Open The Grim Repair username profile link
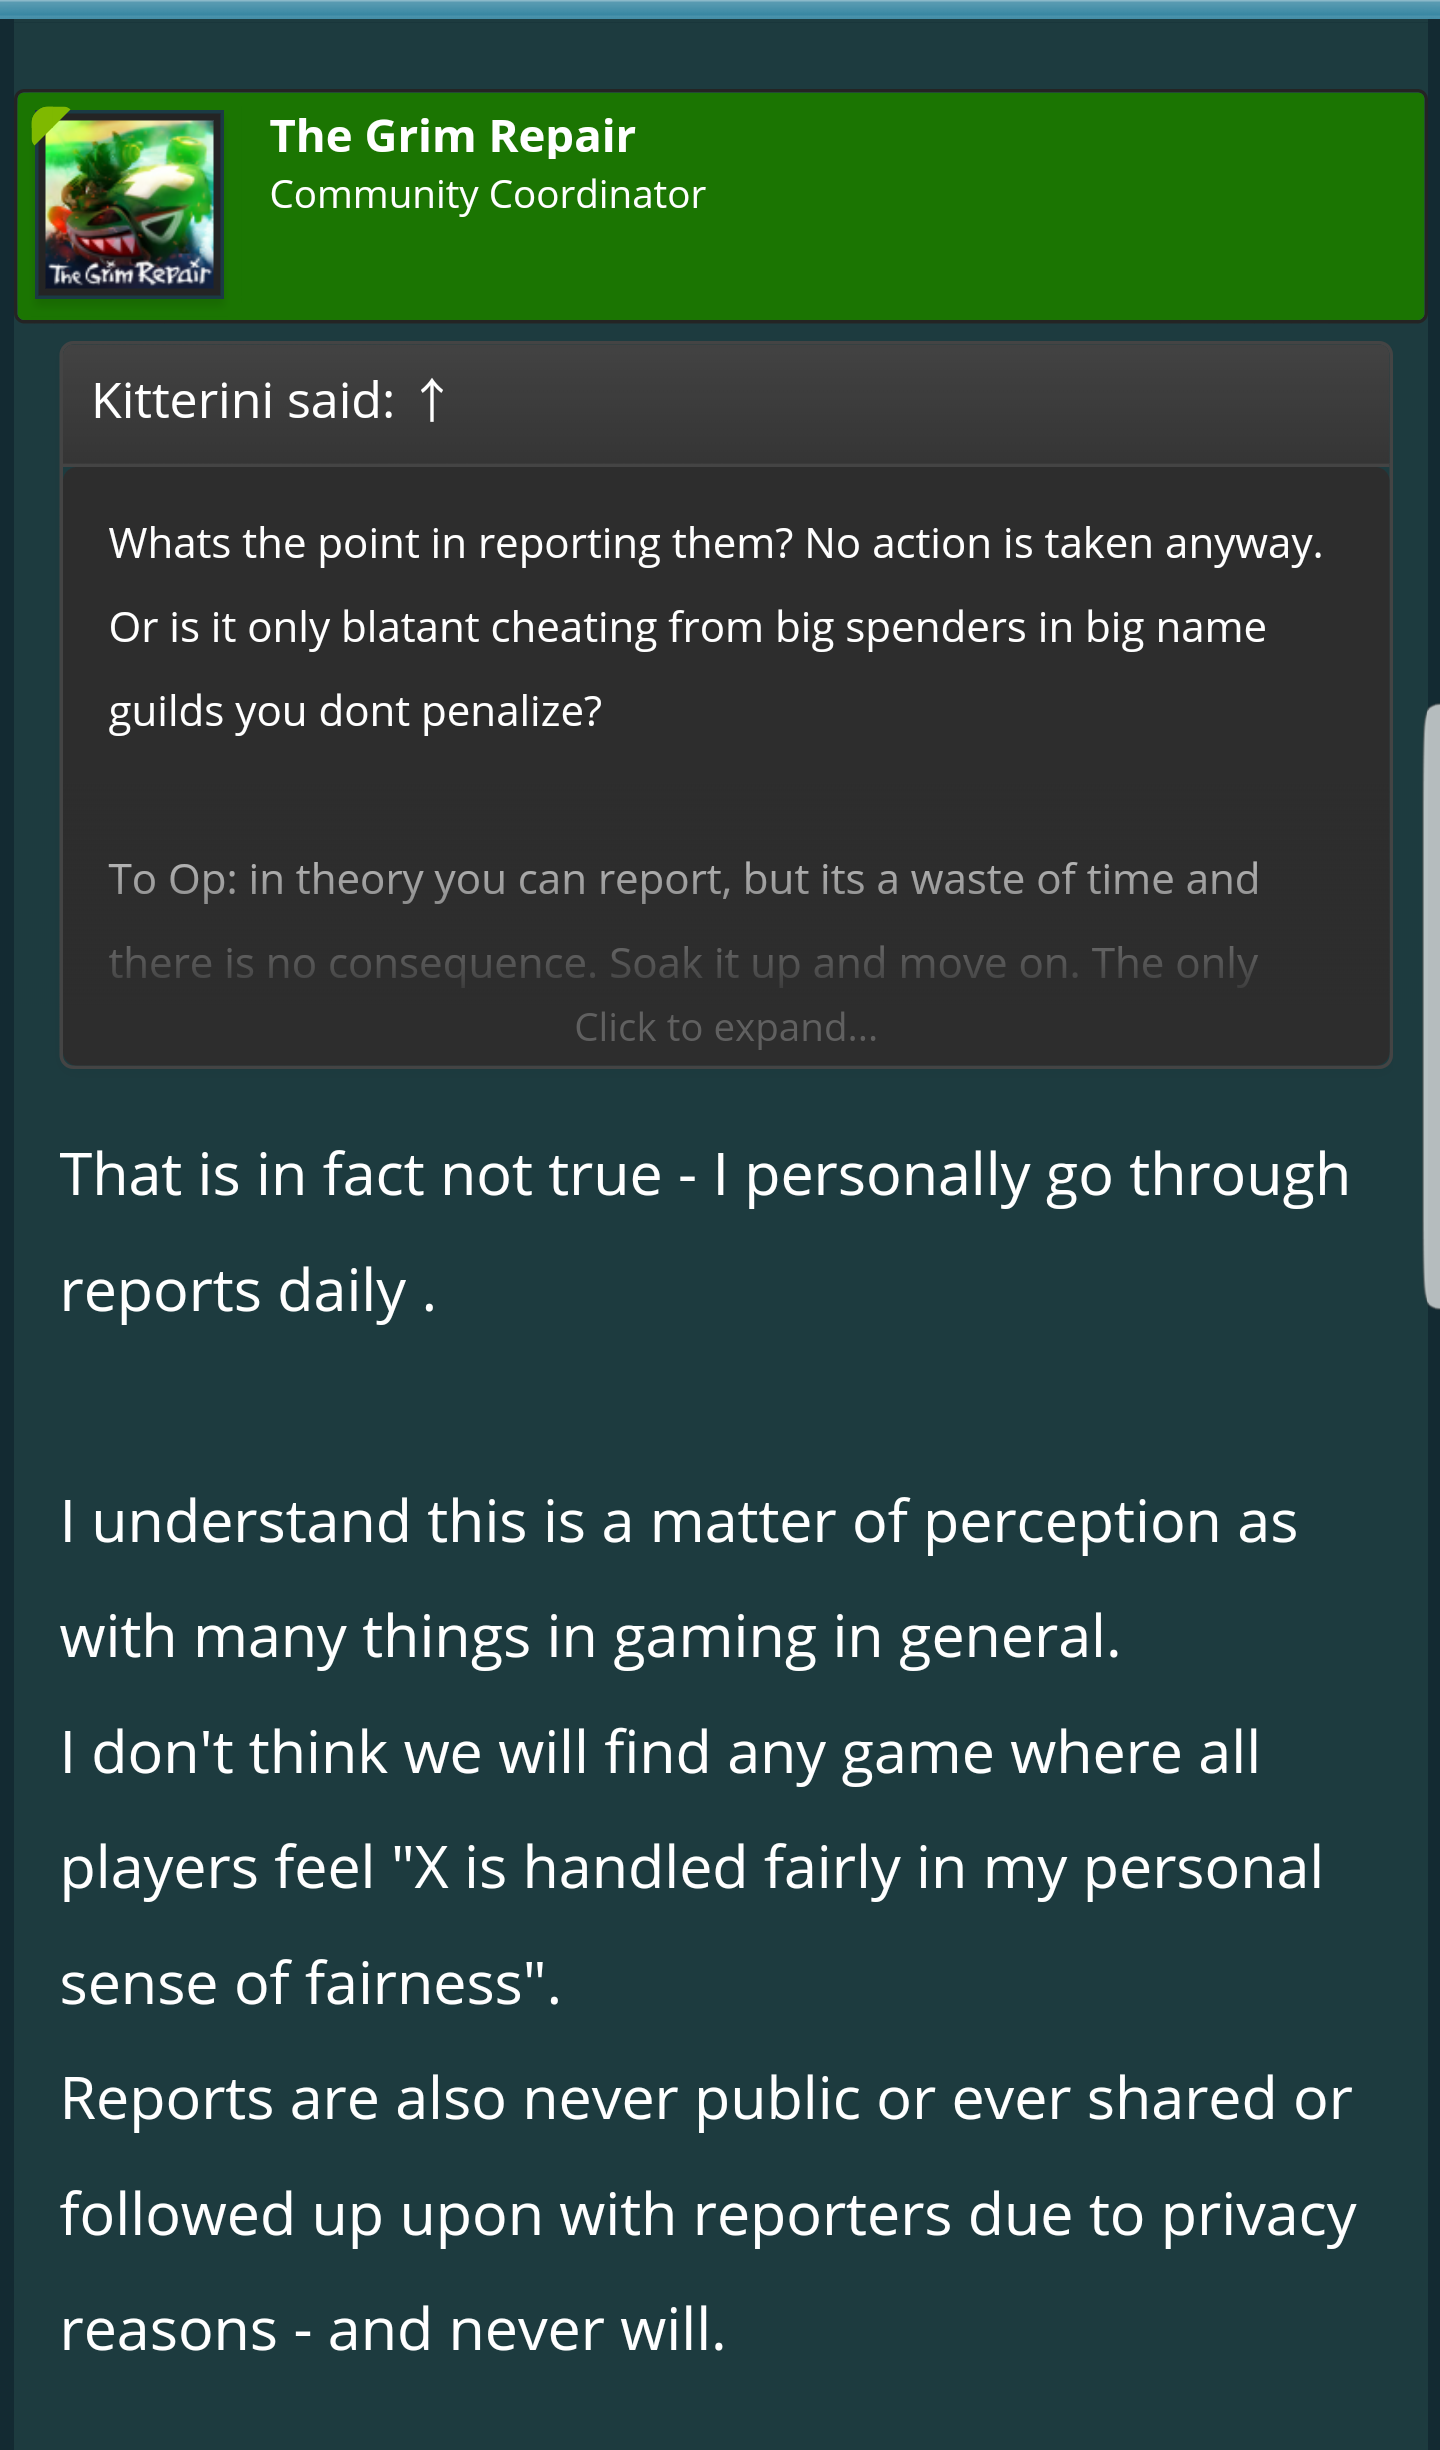The height and width of the screenshot is (2450, 1440). click(452, 136)
